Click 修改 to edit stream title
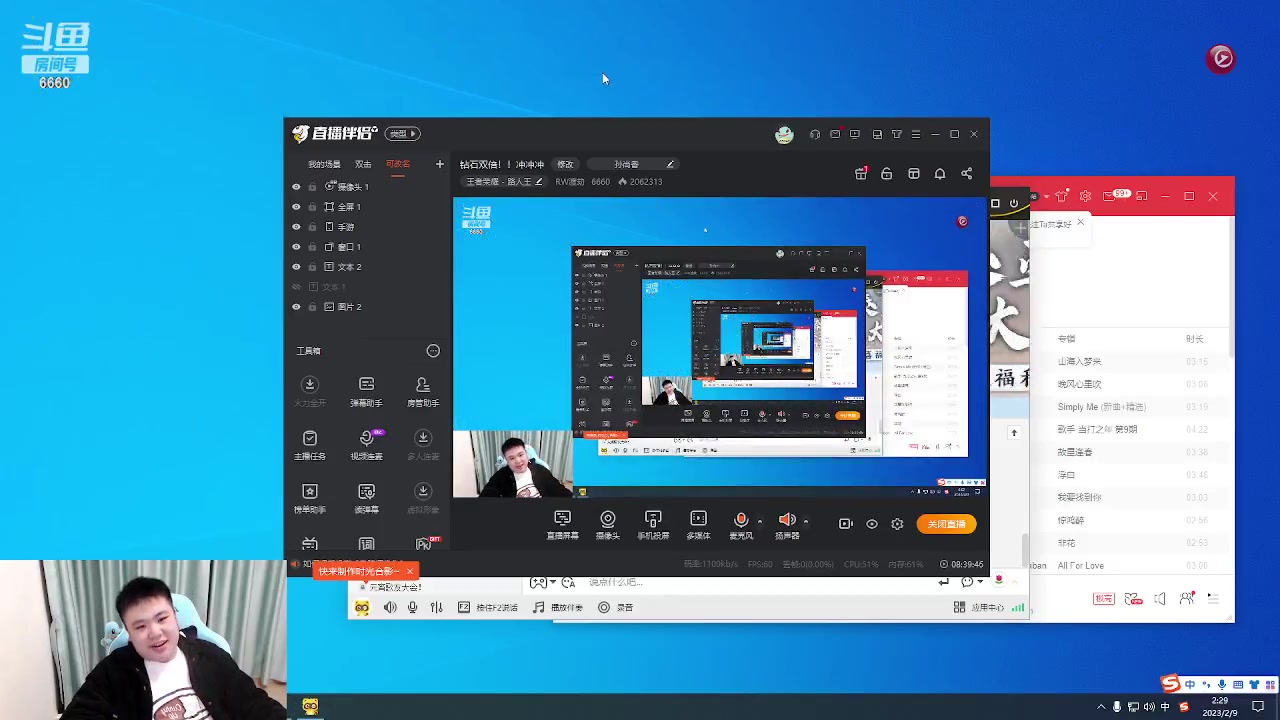Screen dimensions: 1280x720 coord(565,164)
